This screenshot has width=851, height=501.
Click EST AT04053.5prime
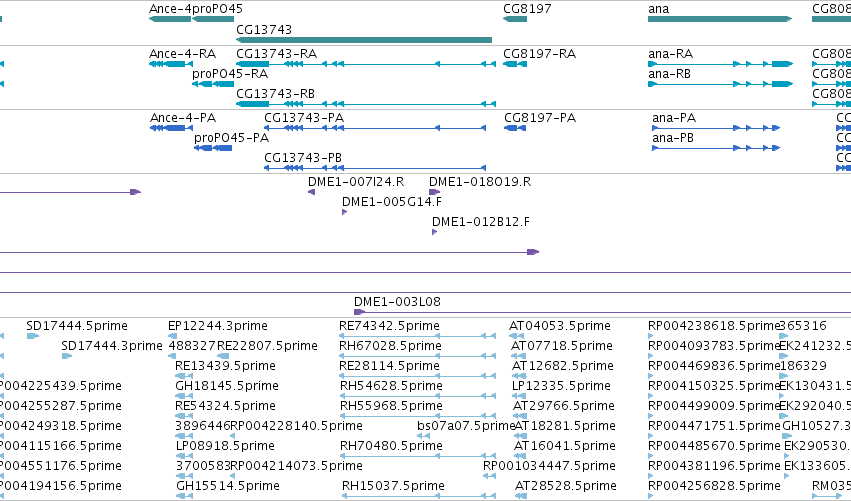pyautogui.click(x=516, y=336)
